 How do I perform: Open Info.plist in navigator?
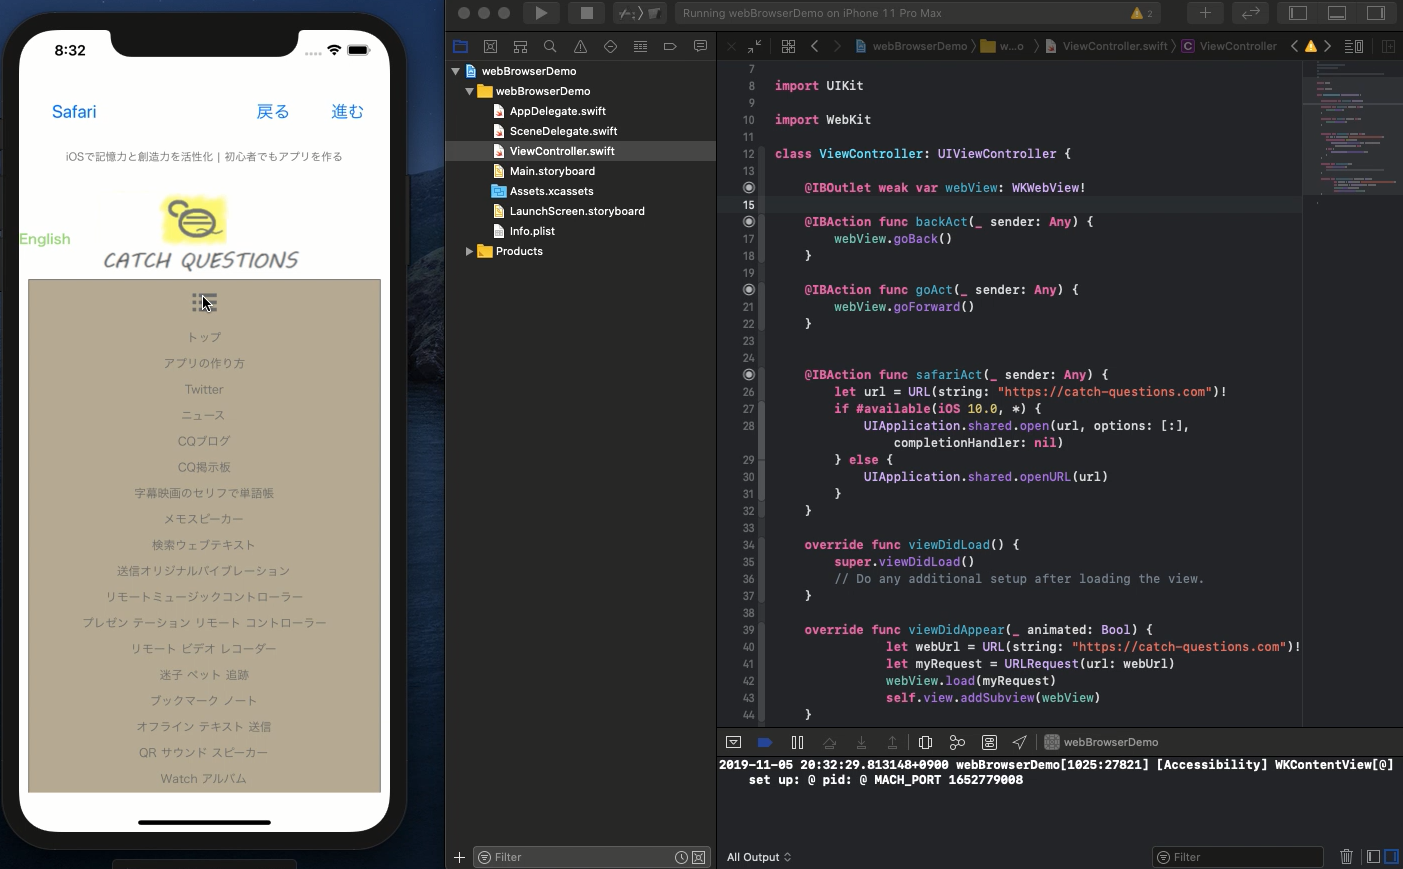532,231
